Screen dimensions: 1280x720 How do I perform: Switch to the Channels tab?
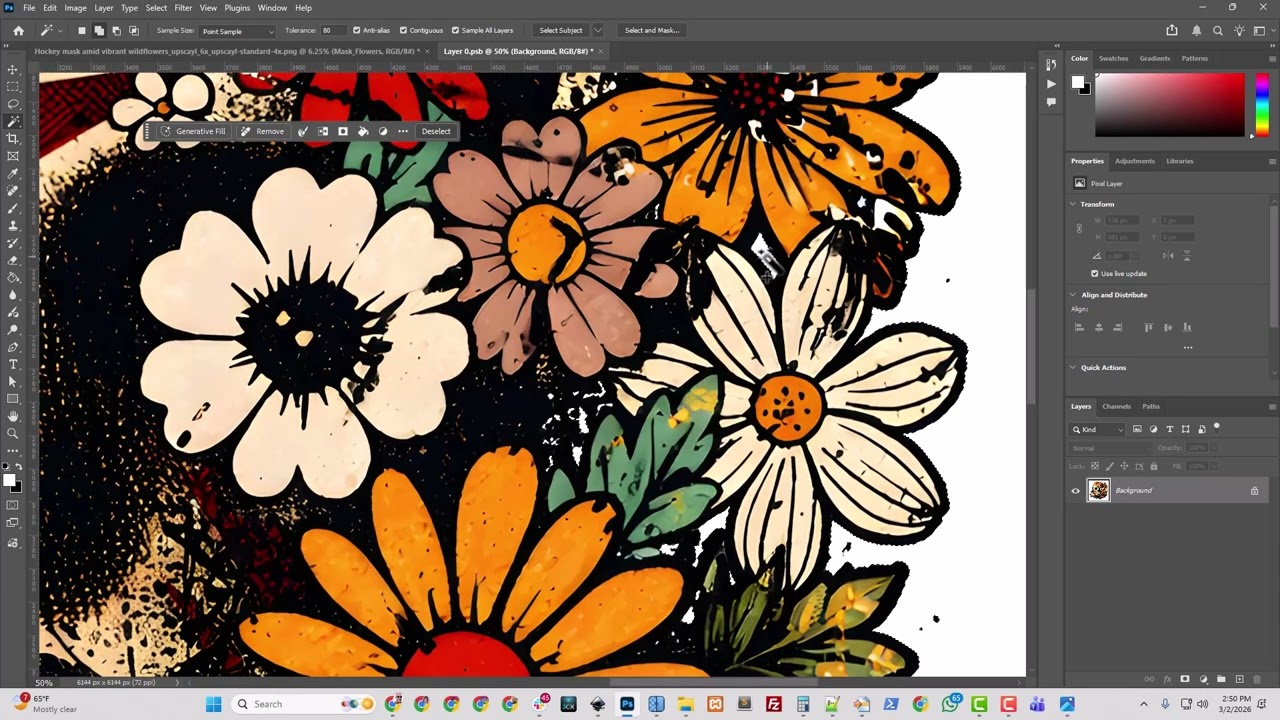click(1116, 406)
